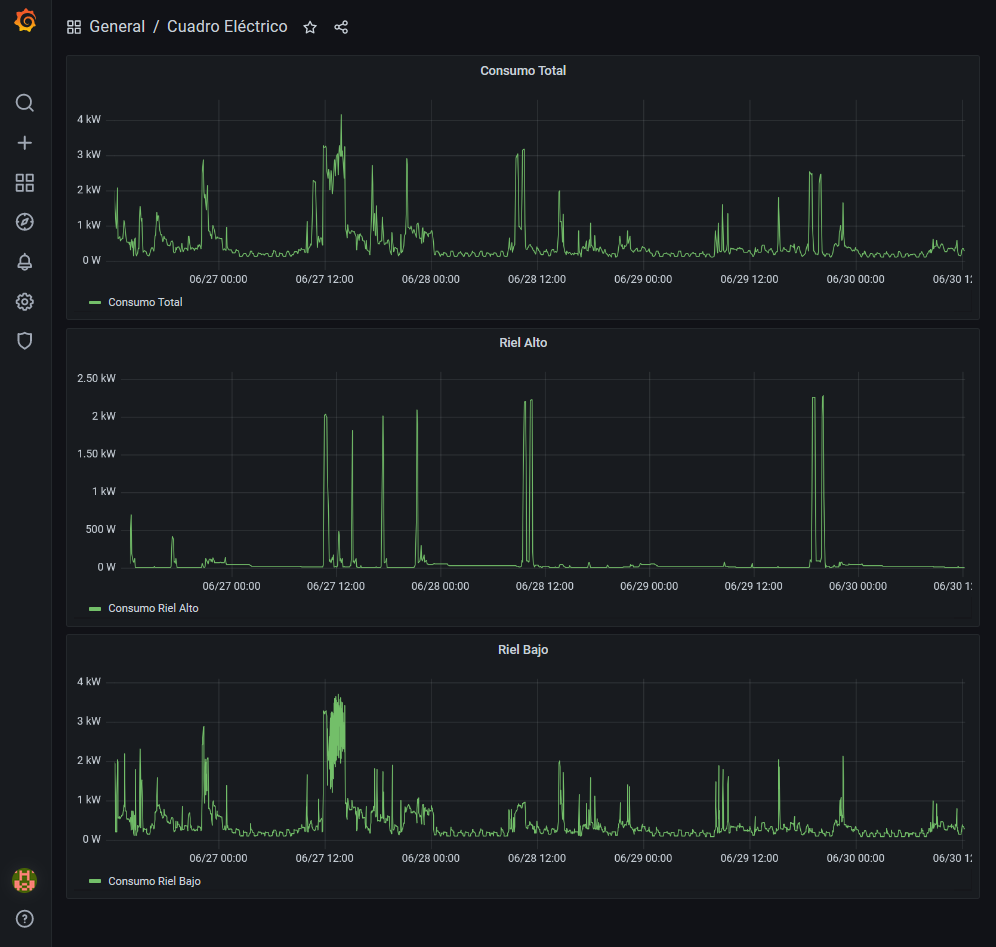Click the 06/29 00:00 label under Riel Bajo
The height and width of the screenshot is (947, 996).
pyautogui.click(x=643, y=859)
